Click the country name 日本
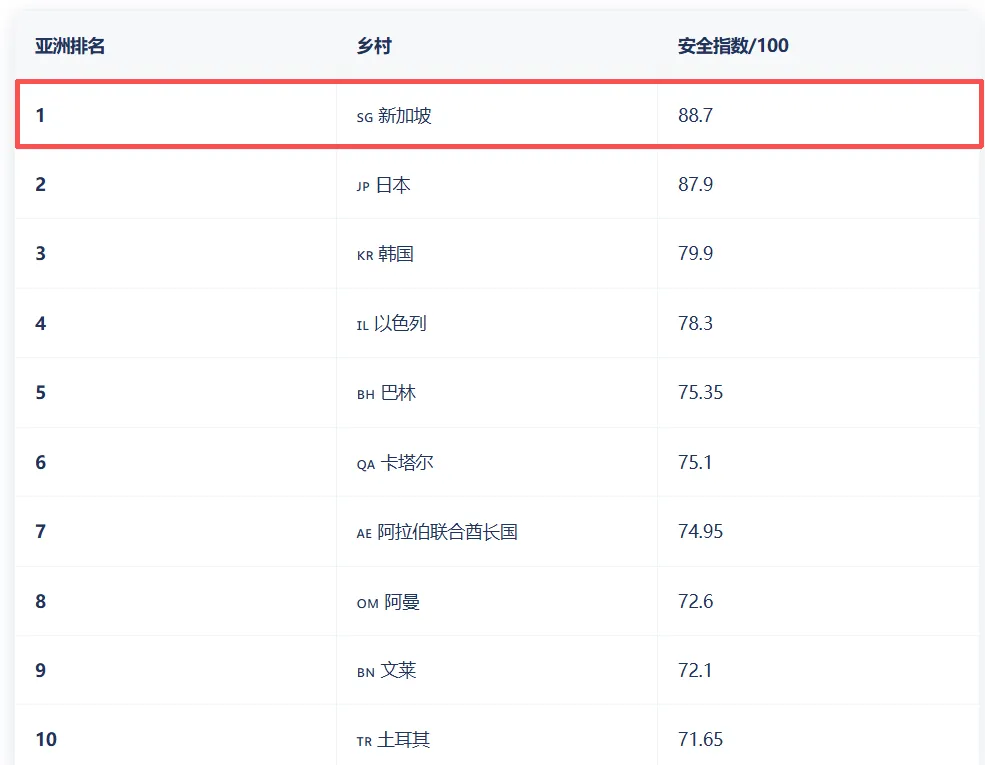This screenshot has height=765, width=985. coord(393,185)
